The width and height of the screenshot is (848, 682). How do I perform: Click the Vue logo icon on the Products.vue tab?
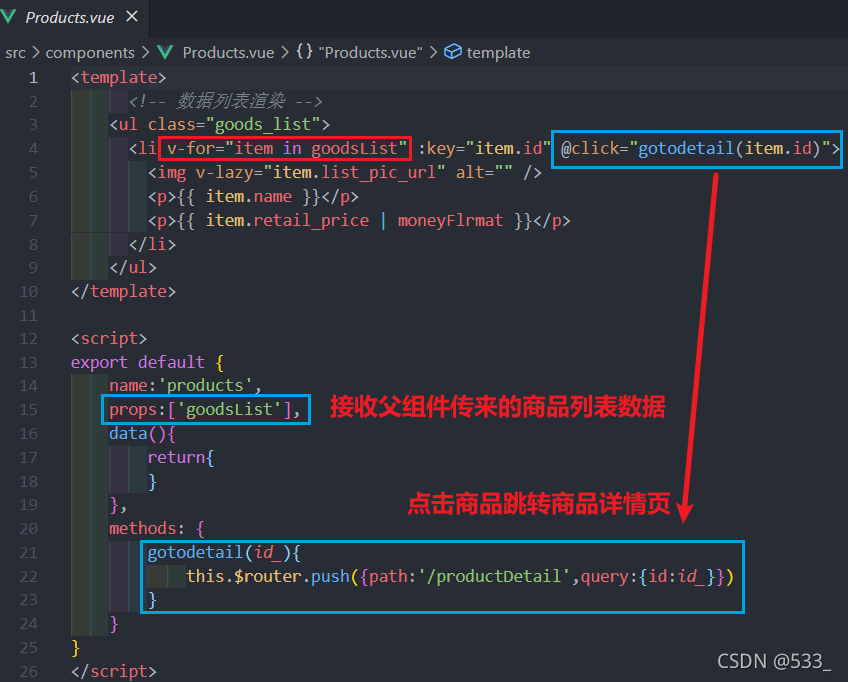[x=10, y=16]
